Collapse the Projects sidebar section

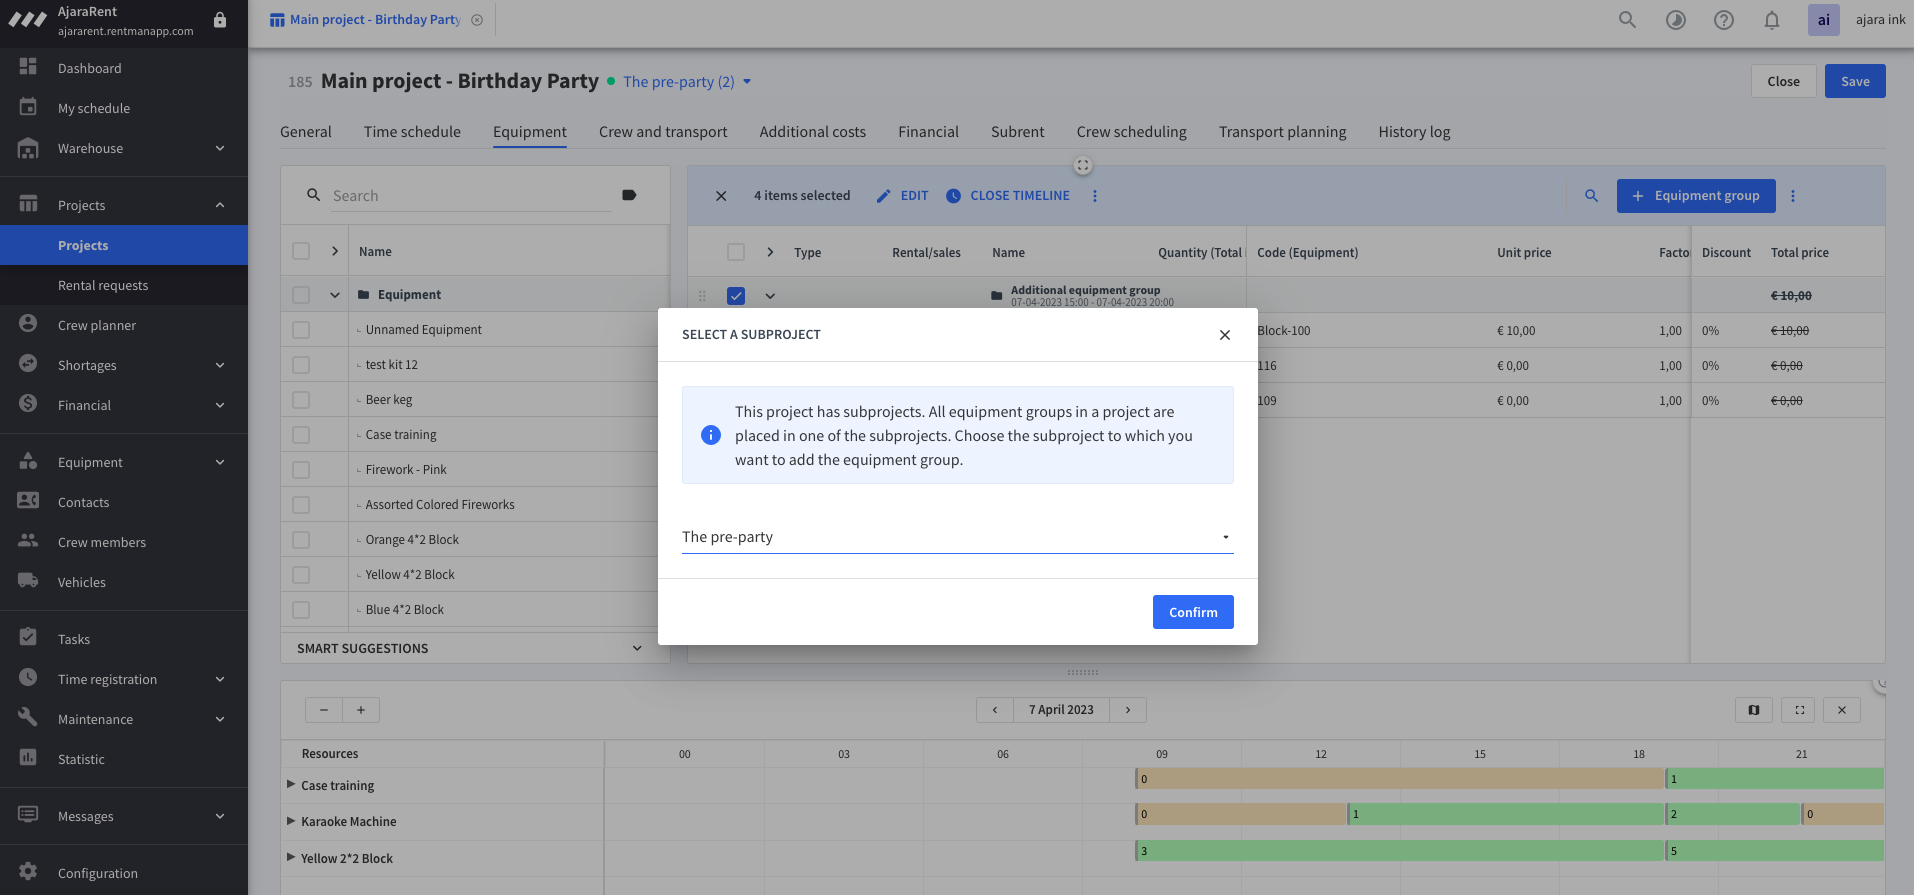(220, 205)
